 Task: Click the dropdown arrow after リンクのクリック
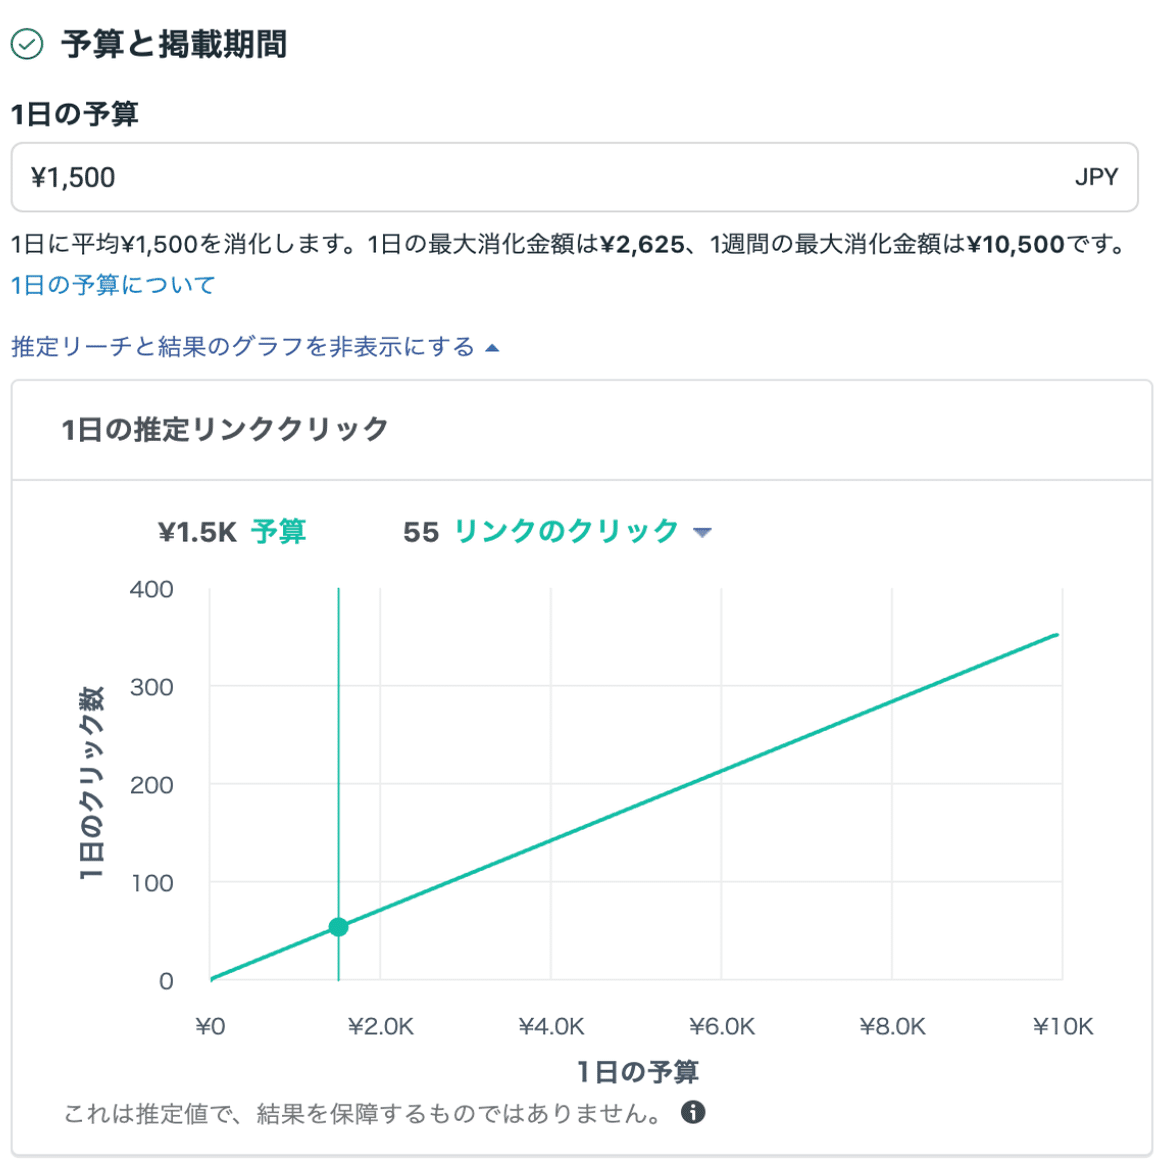pos(702,532)
